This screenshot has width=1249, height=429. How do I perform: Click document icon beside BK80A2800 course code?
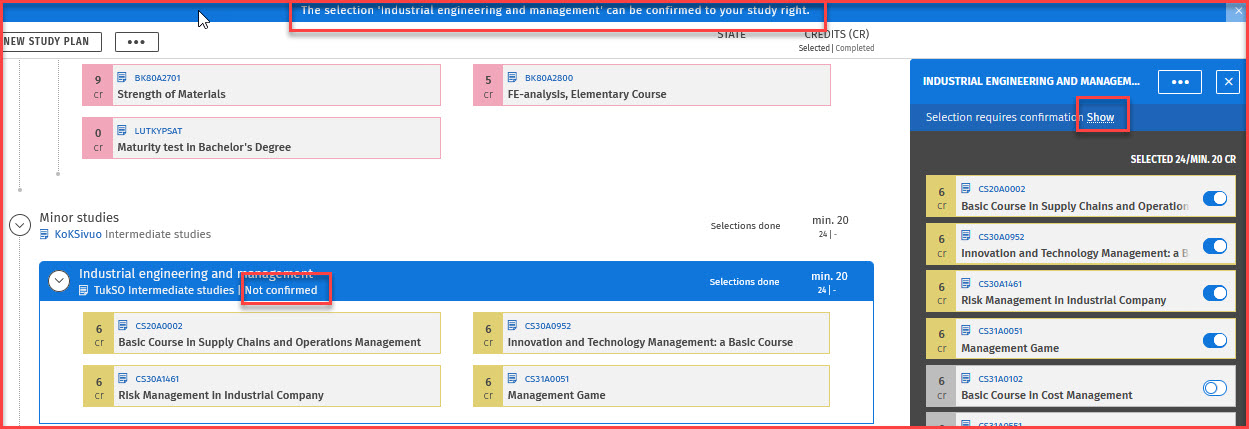click(x=513, y=78)
